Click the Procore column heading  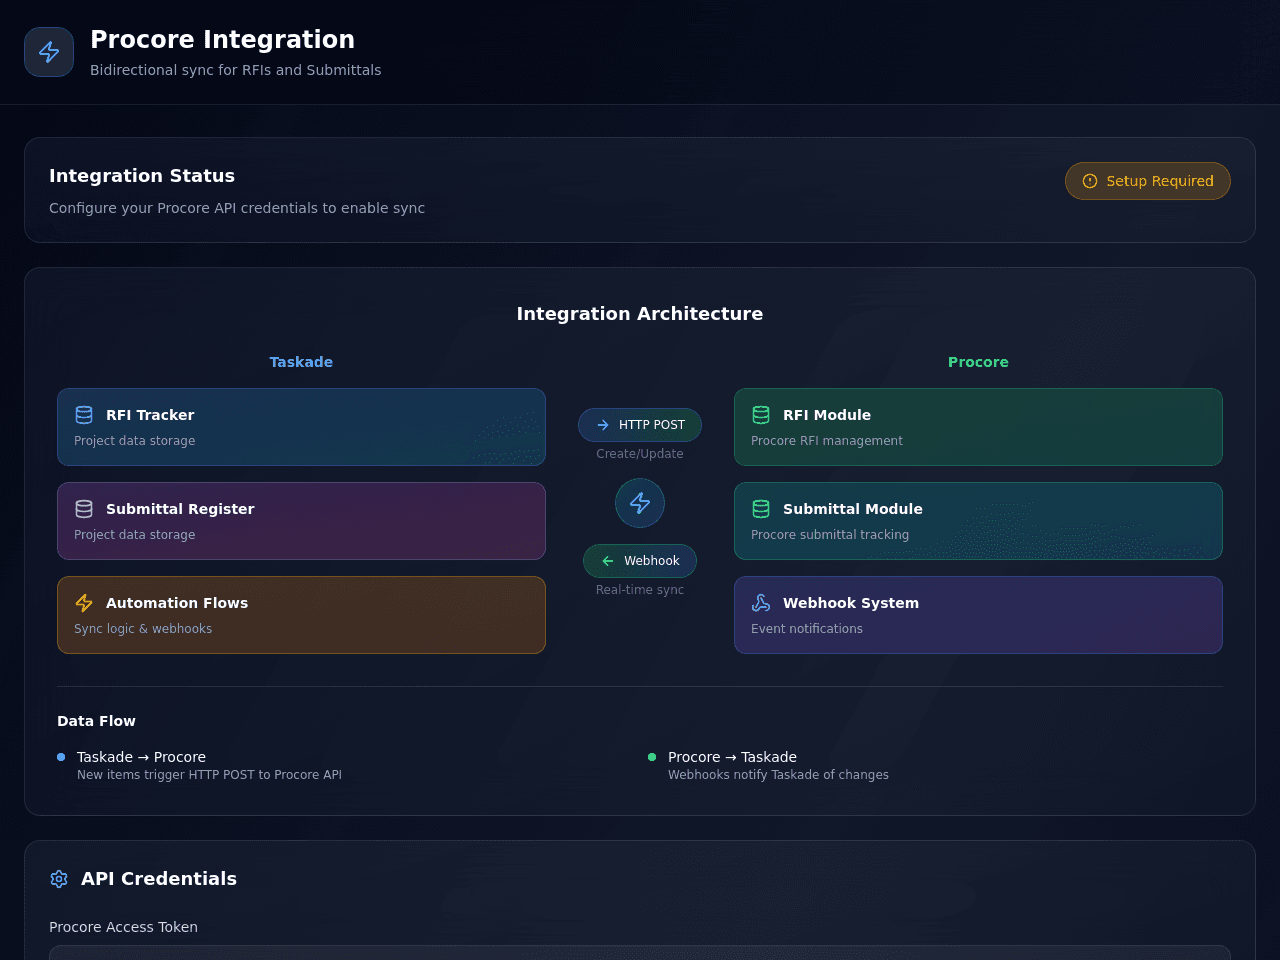point(978,362)
